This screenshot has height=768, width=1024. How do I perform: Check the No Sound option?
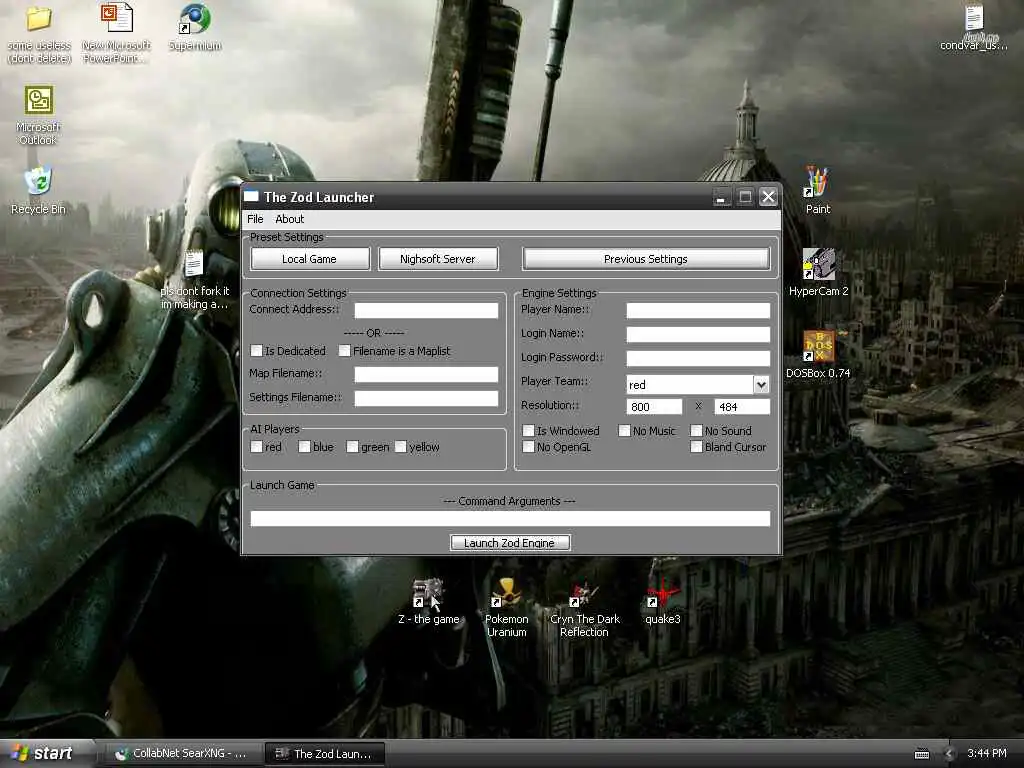pyautogui.click(x=696, y=430)
